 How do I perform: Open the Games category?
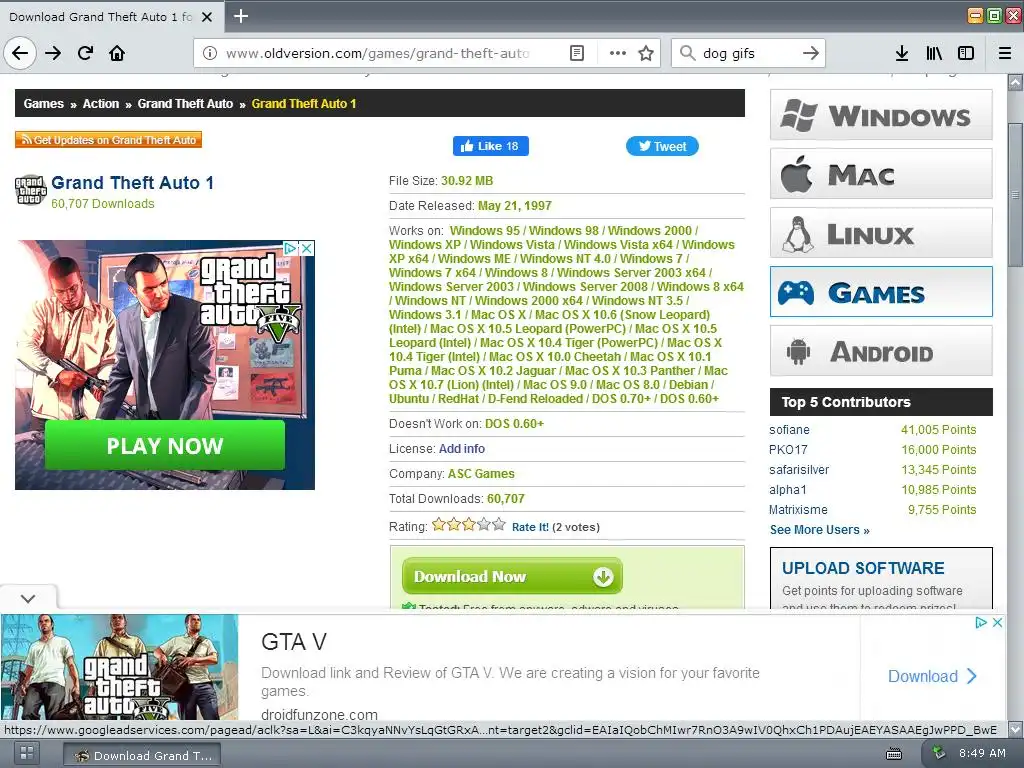click(881, 292)
